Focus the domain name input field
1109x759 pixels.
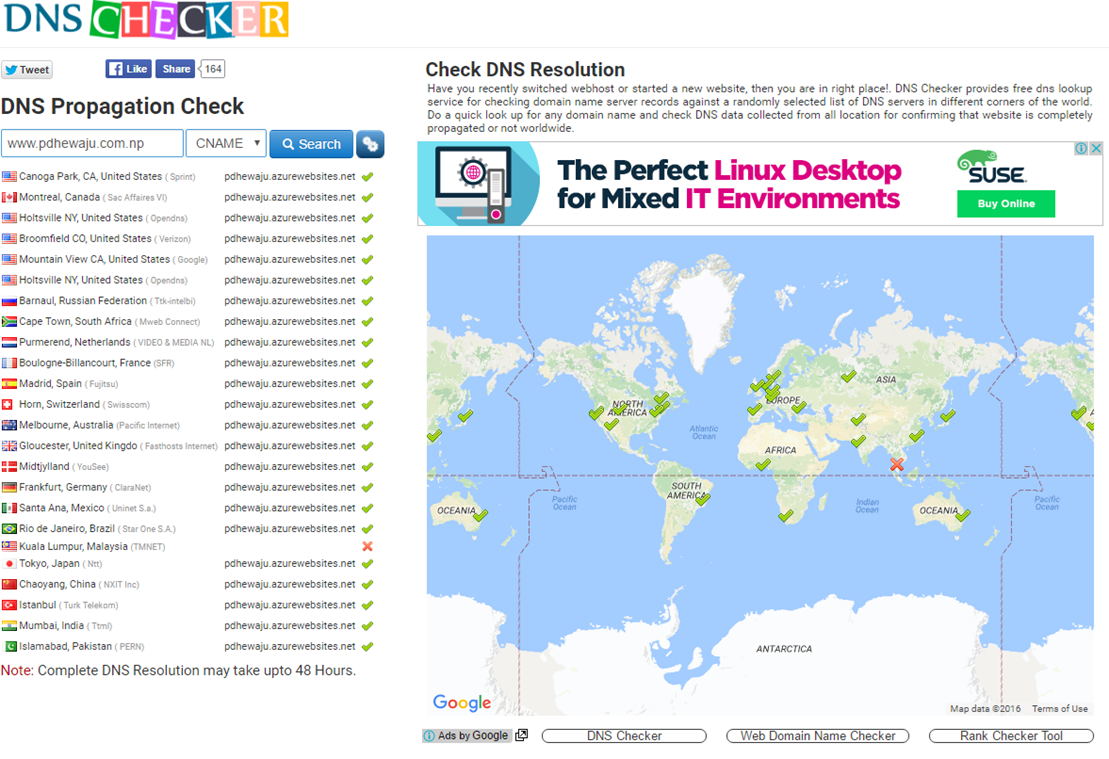(x=92, y=143)
